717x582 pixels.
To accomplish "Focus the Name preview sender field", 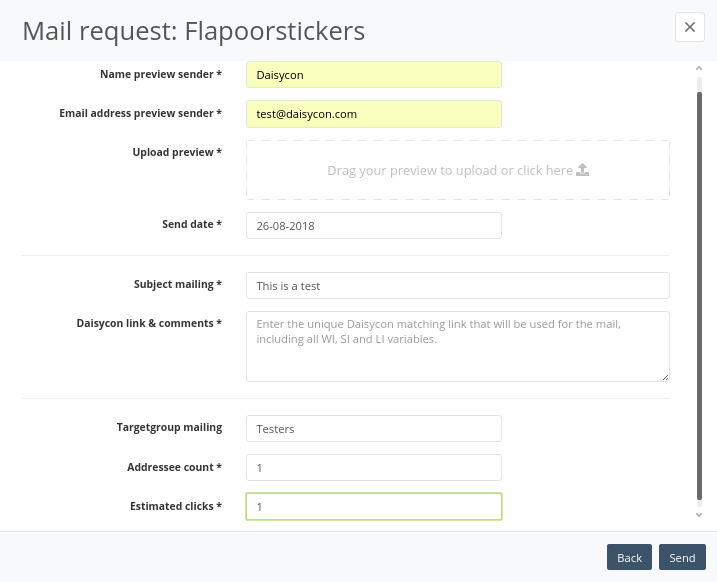I will tap(374, 75).
